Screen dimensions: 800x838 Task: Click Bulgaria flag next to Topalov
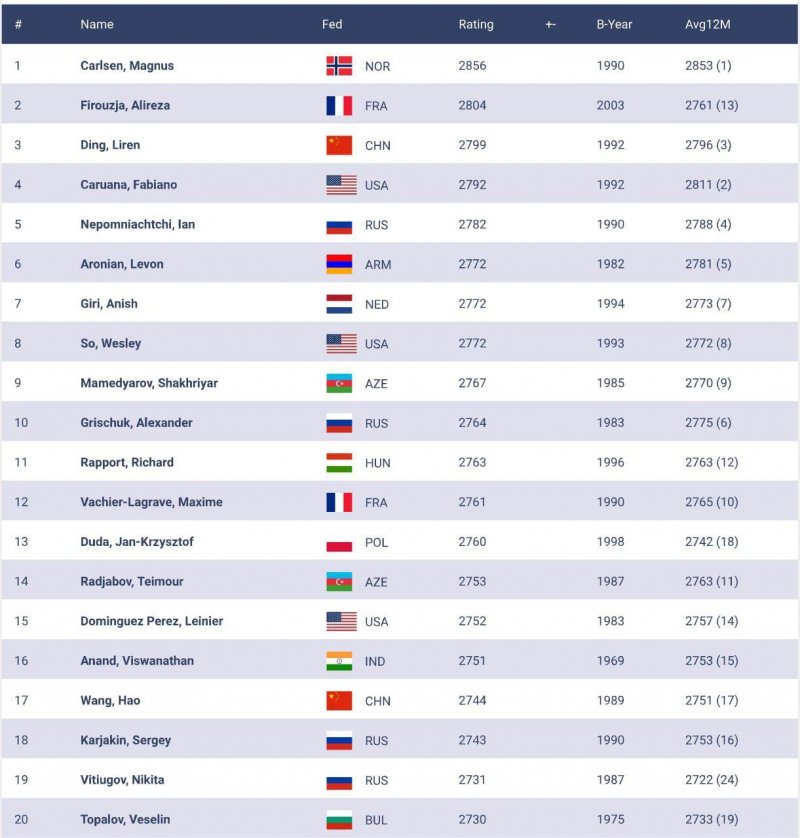point(339,820)
